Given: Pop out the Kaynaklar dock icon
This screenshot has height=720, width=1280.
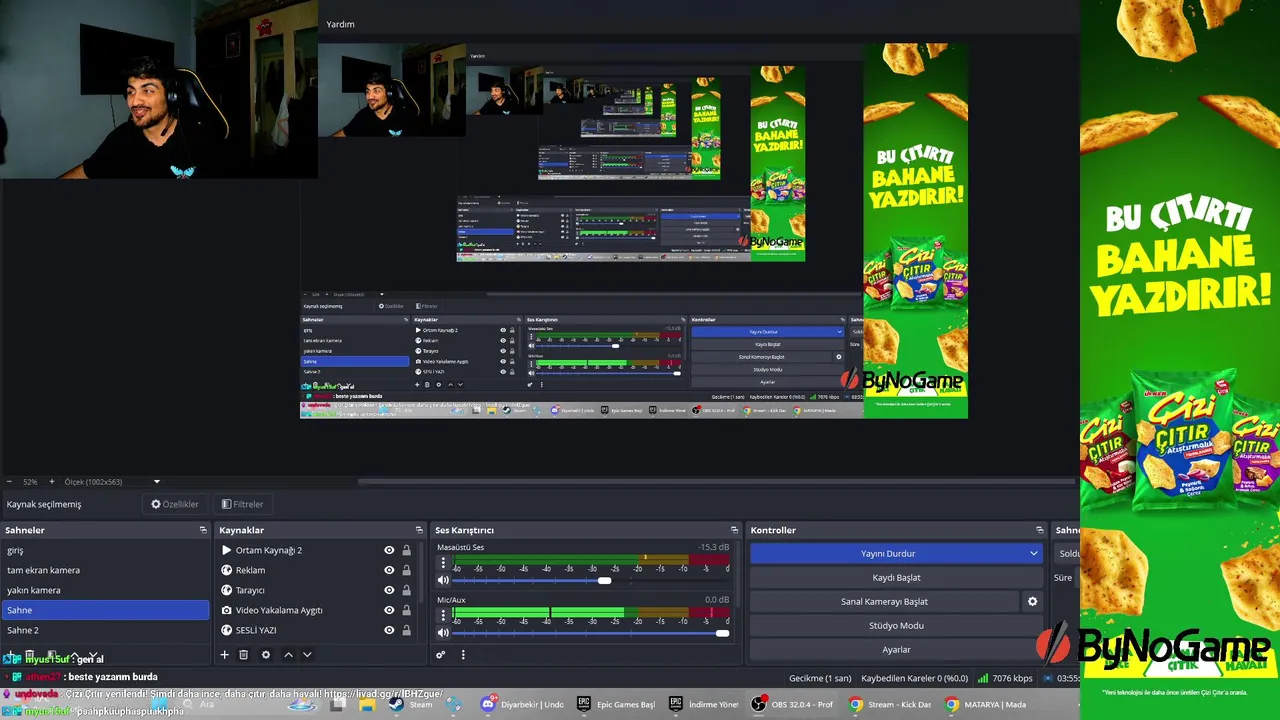Looking at the screenshot, I should 419,530.
